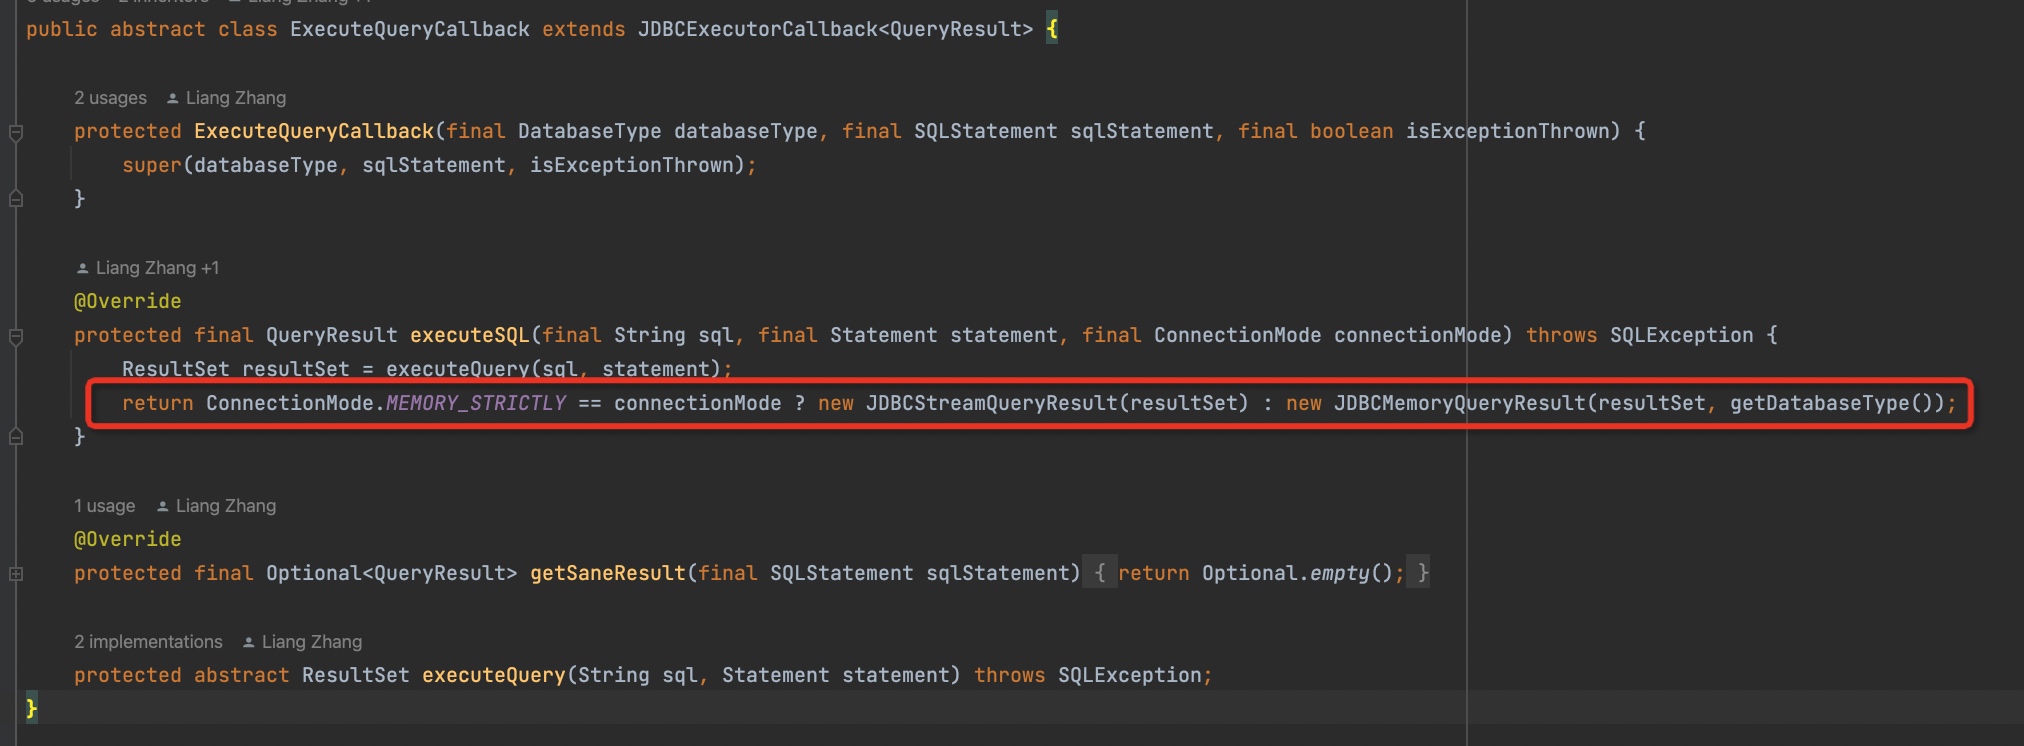This screenshot has height=746, width=2024.
Task: Collapse the executeSQL method fold marker
Action: point(16,336)
